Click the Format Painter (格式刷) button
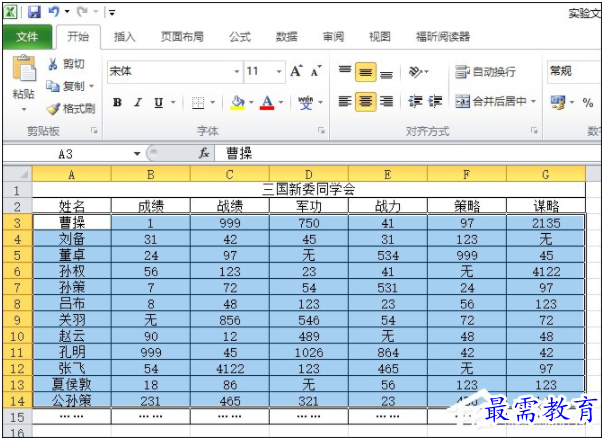This screenshot has width=606, height=441. pos(71,109)
